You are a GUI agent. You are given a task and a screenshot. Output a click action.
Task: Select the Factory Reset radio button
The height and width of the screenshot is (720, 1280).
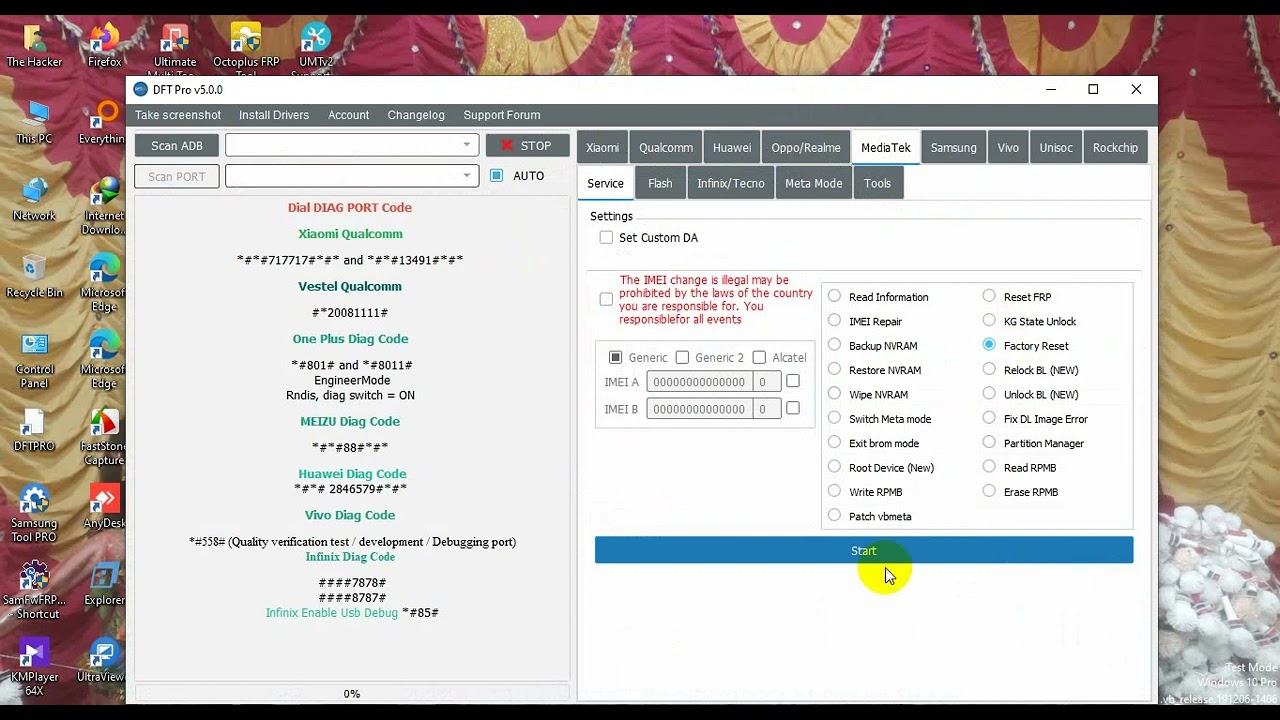coord(989,345)
